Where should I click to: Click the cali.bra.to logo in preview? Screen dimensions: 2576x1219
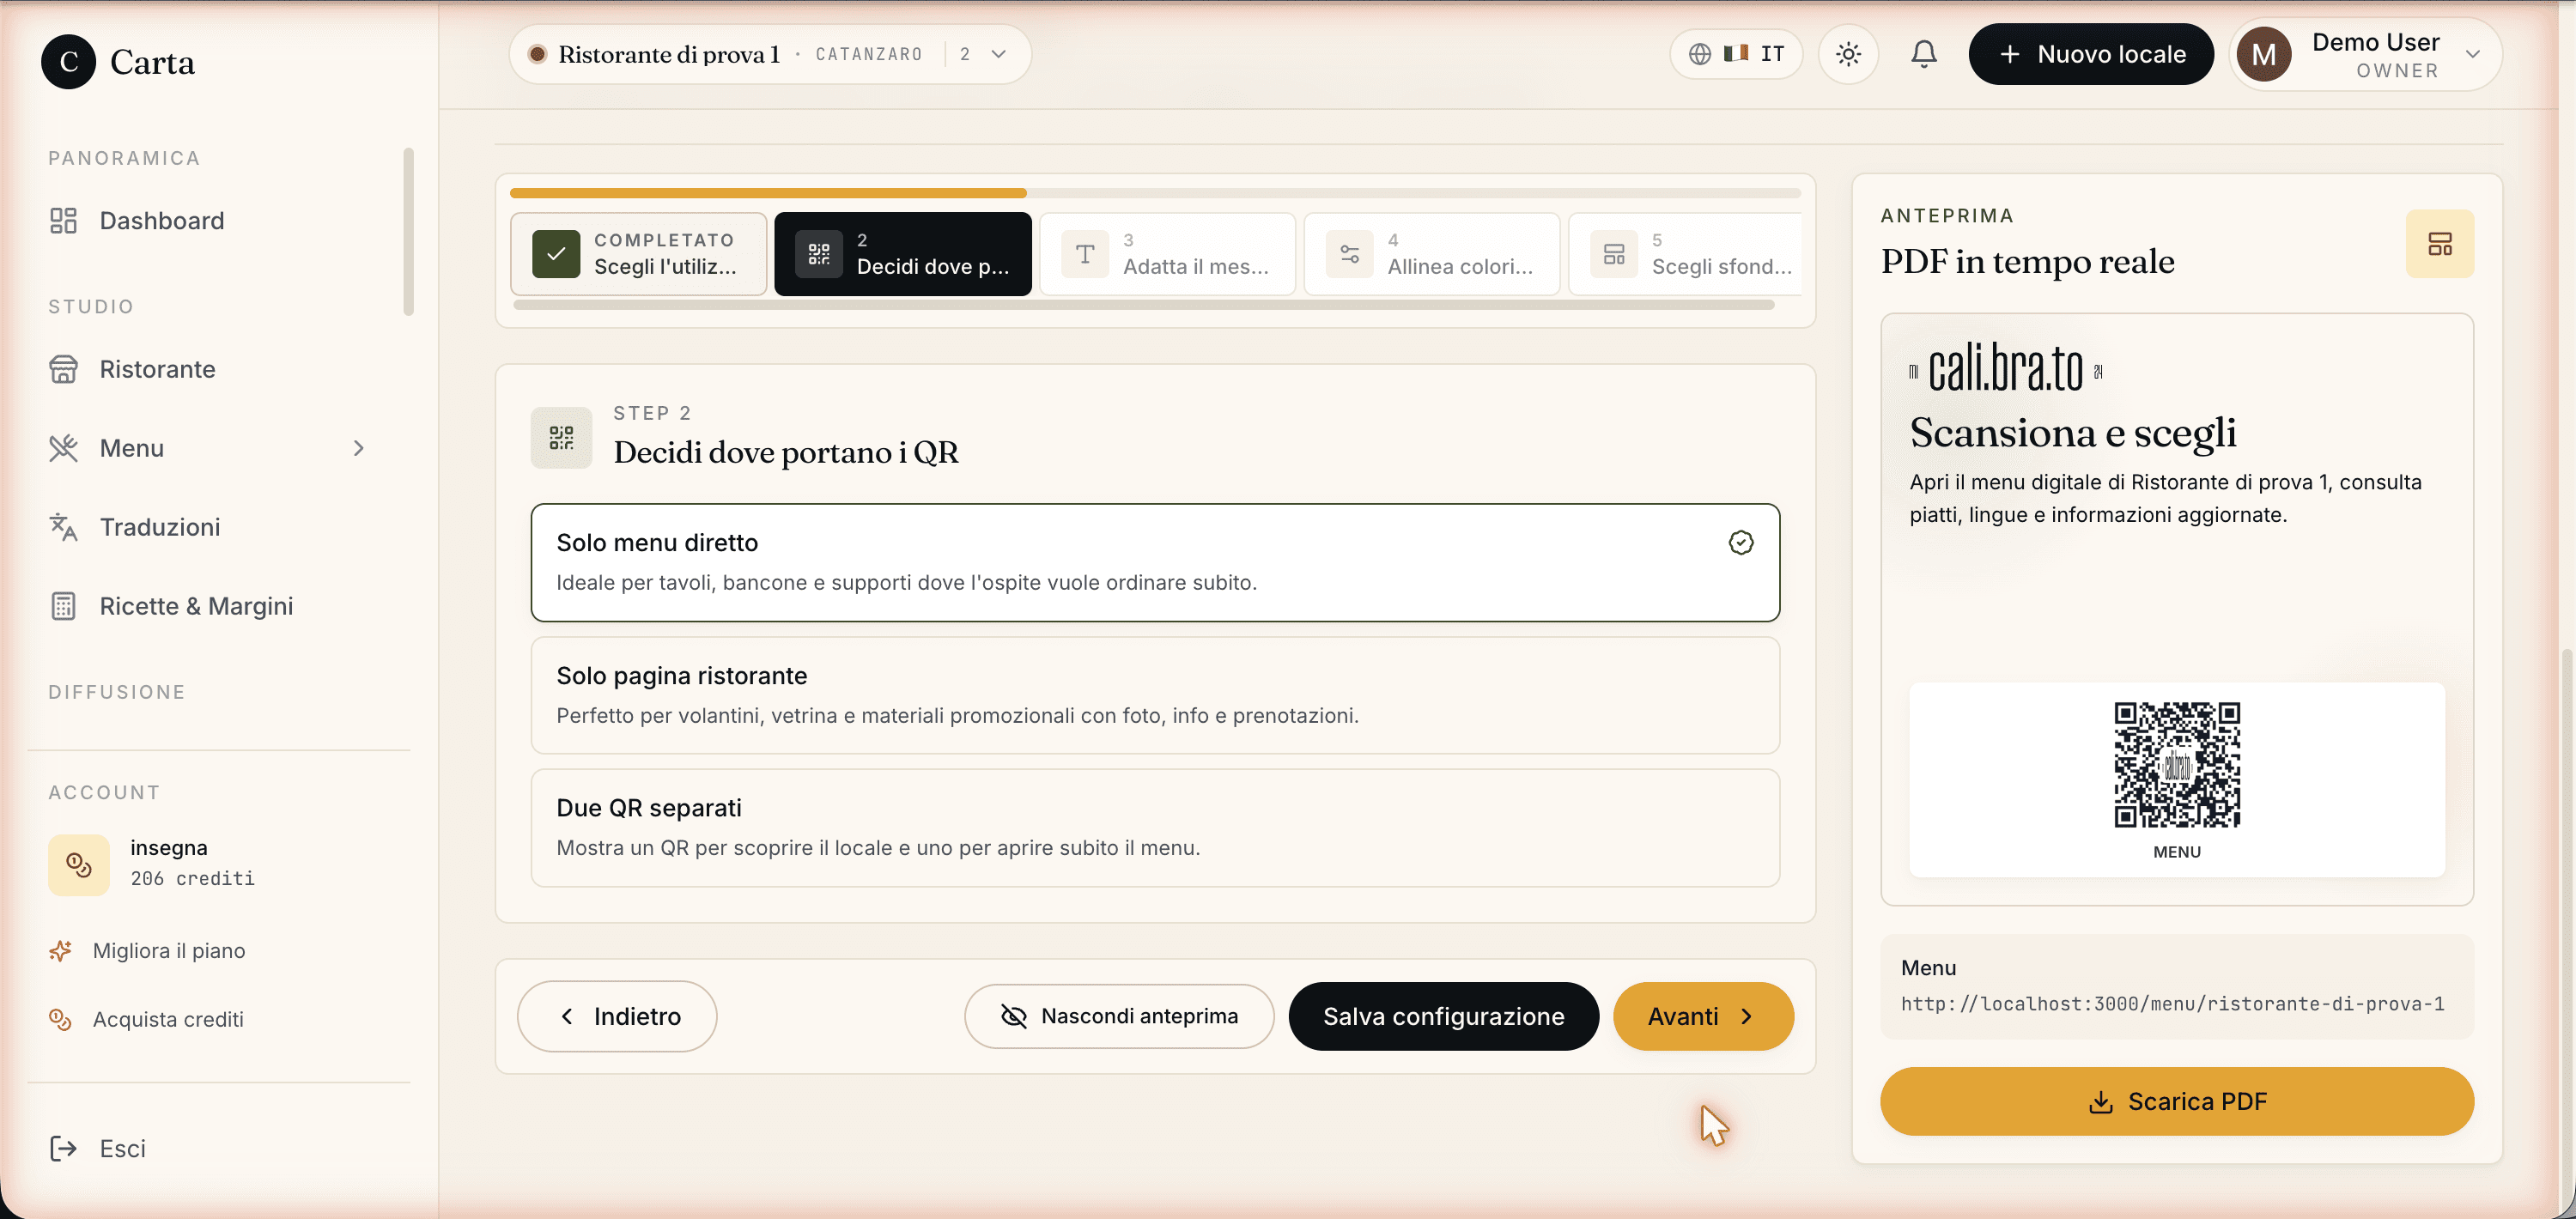2006,369
